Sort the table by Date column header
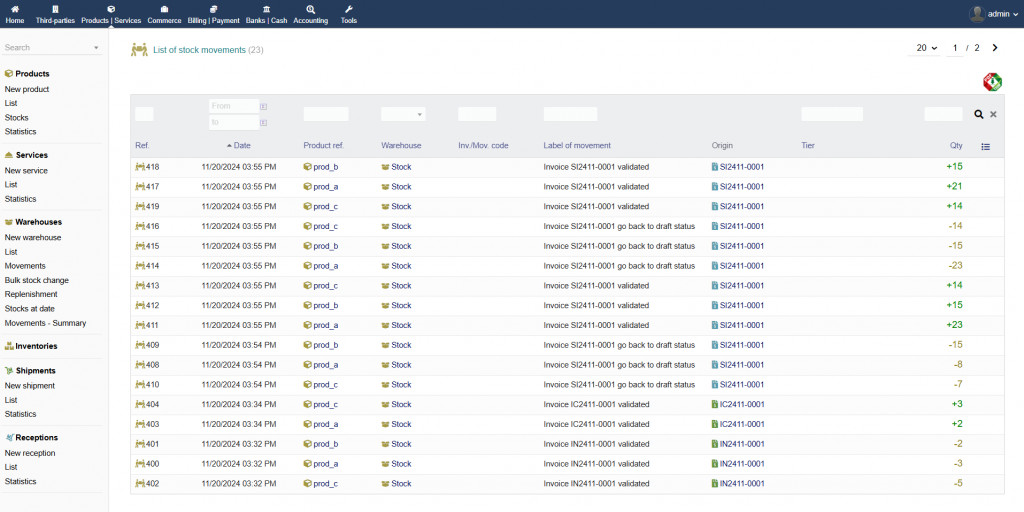 coord(242,146)
